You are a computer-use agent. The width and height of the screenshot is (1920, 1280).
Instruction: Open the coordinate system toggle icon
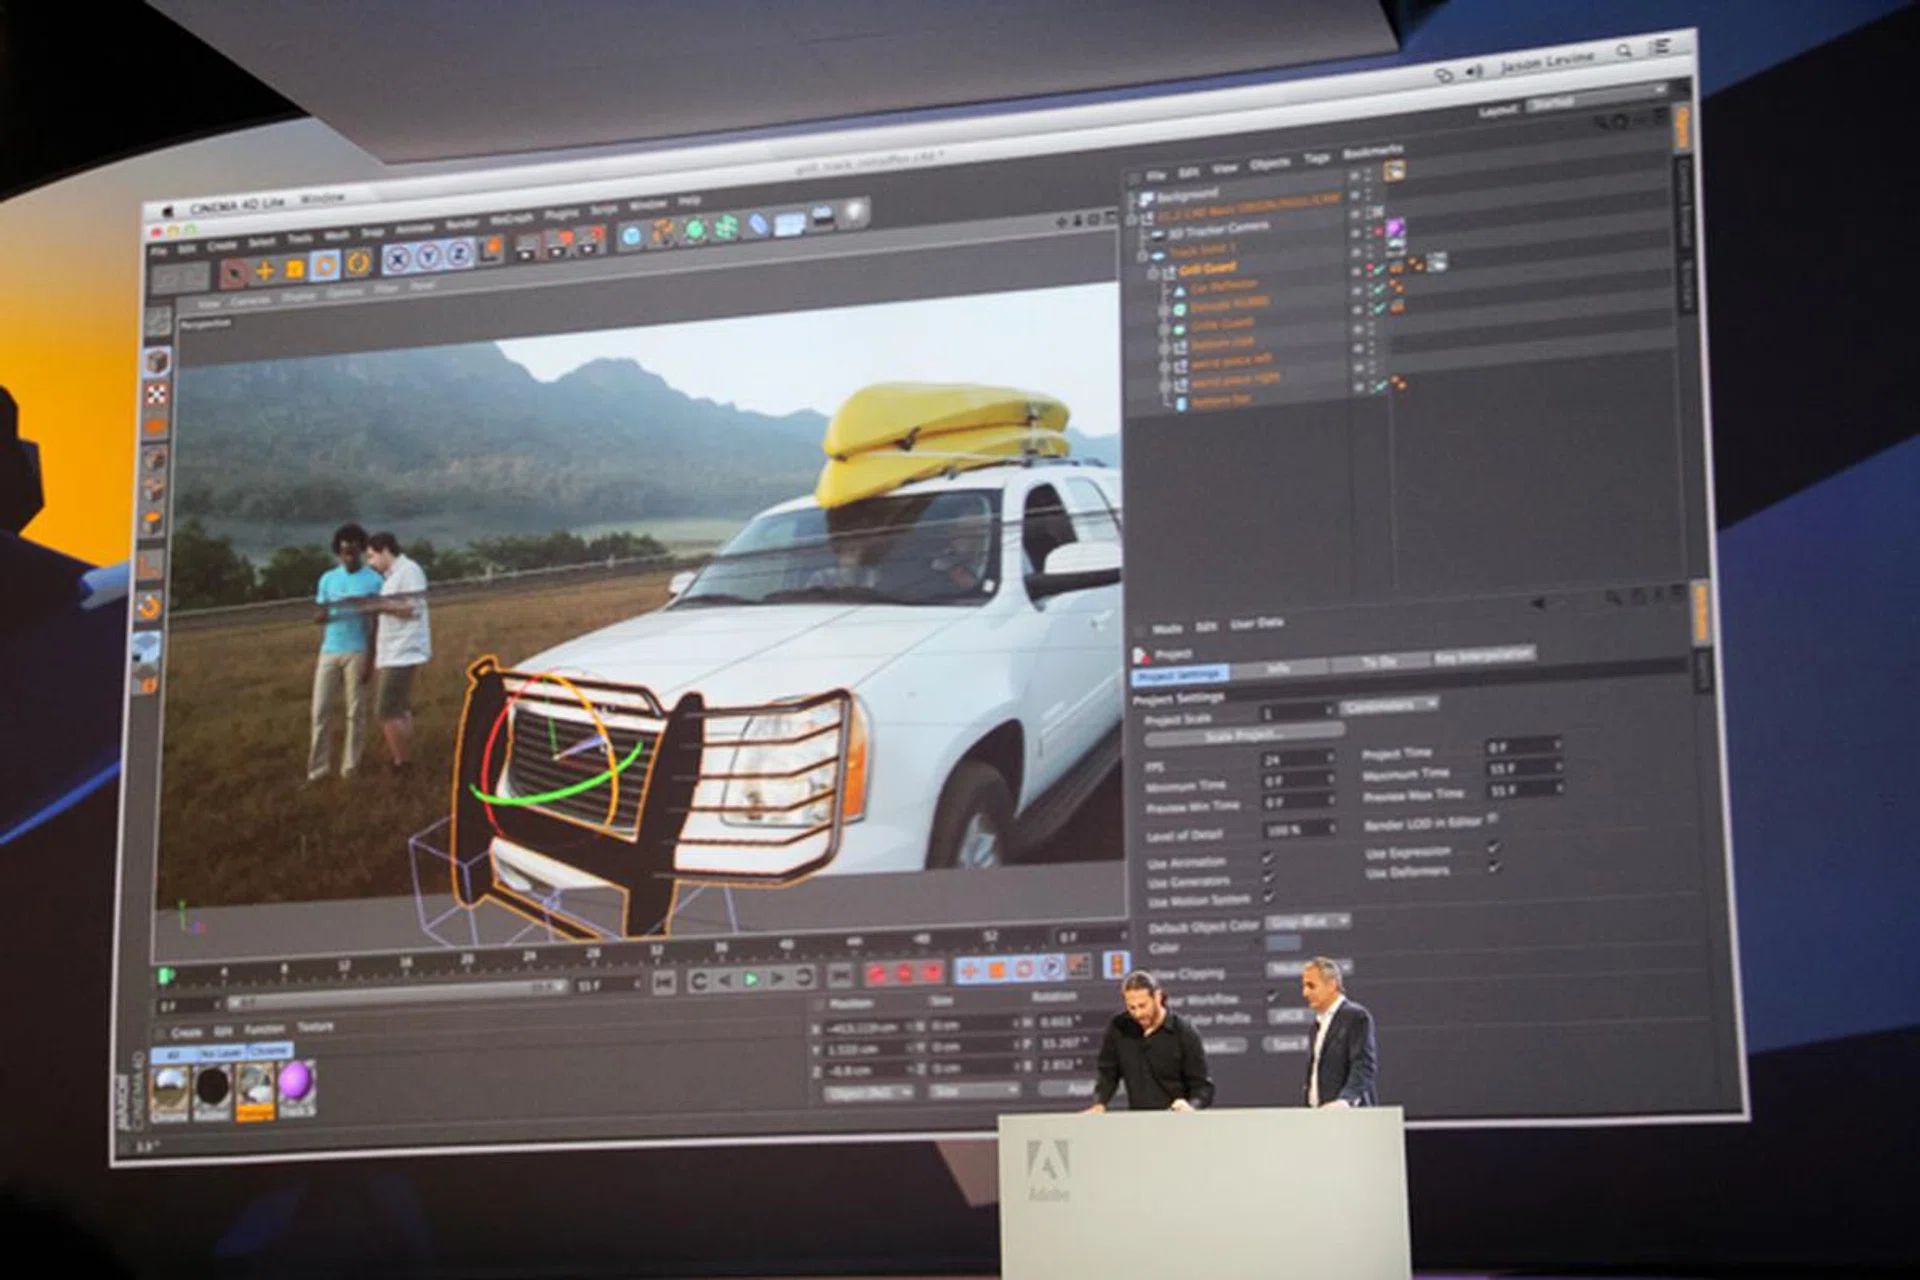pyautogui.click(x=488, y=253)
